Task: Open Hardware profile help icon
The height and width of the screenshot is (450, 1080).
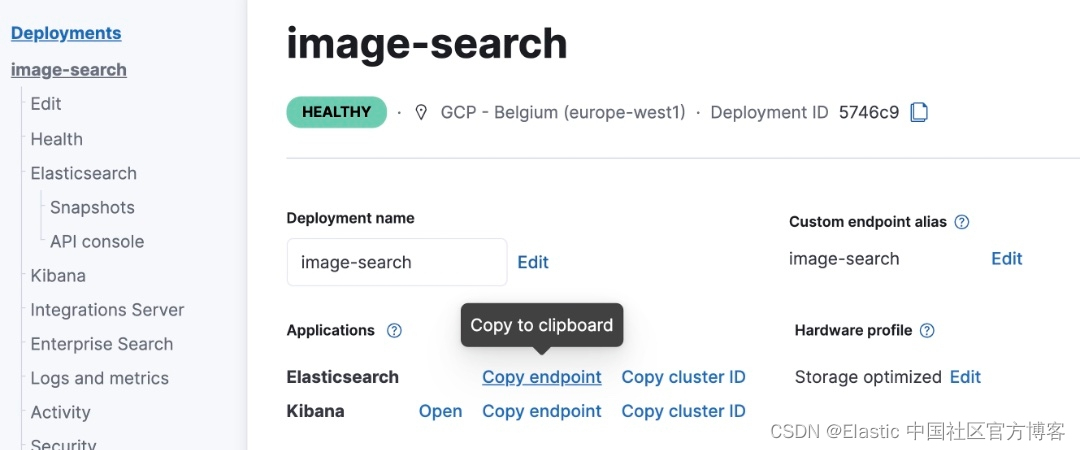Action: pos(927,330)
